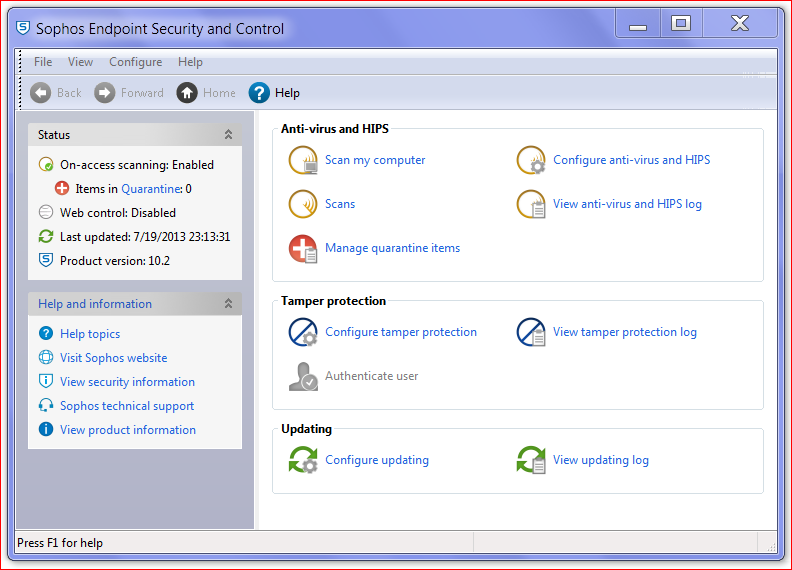Click the Configure tamper protection icon
This screenshot has height=570, width=792.
tap(303, 332)
